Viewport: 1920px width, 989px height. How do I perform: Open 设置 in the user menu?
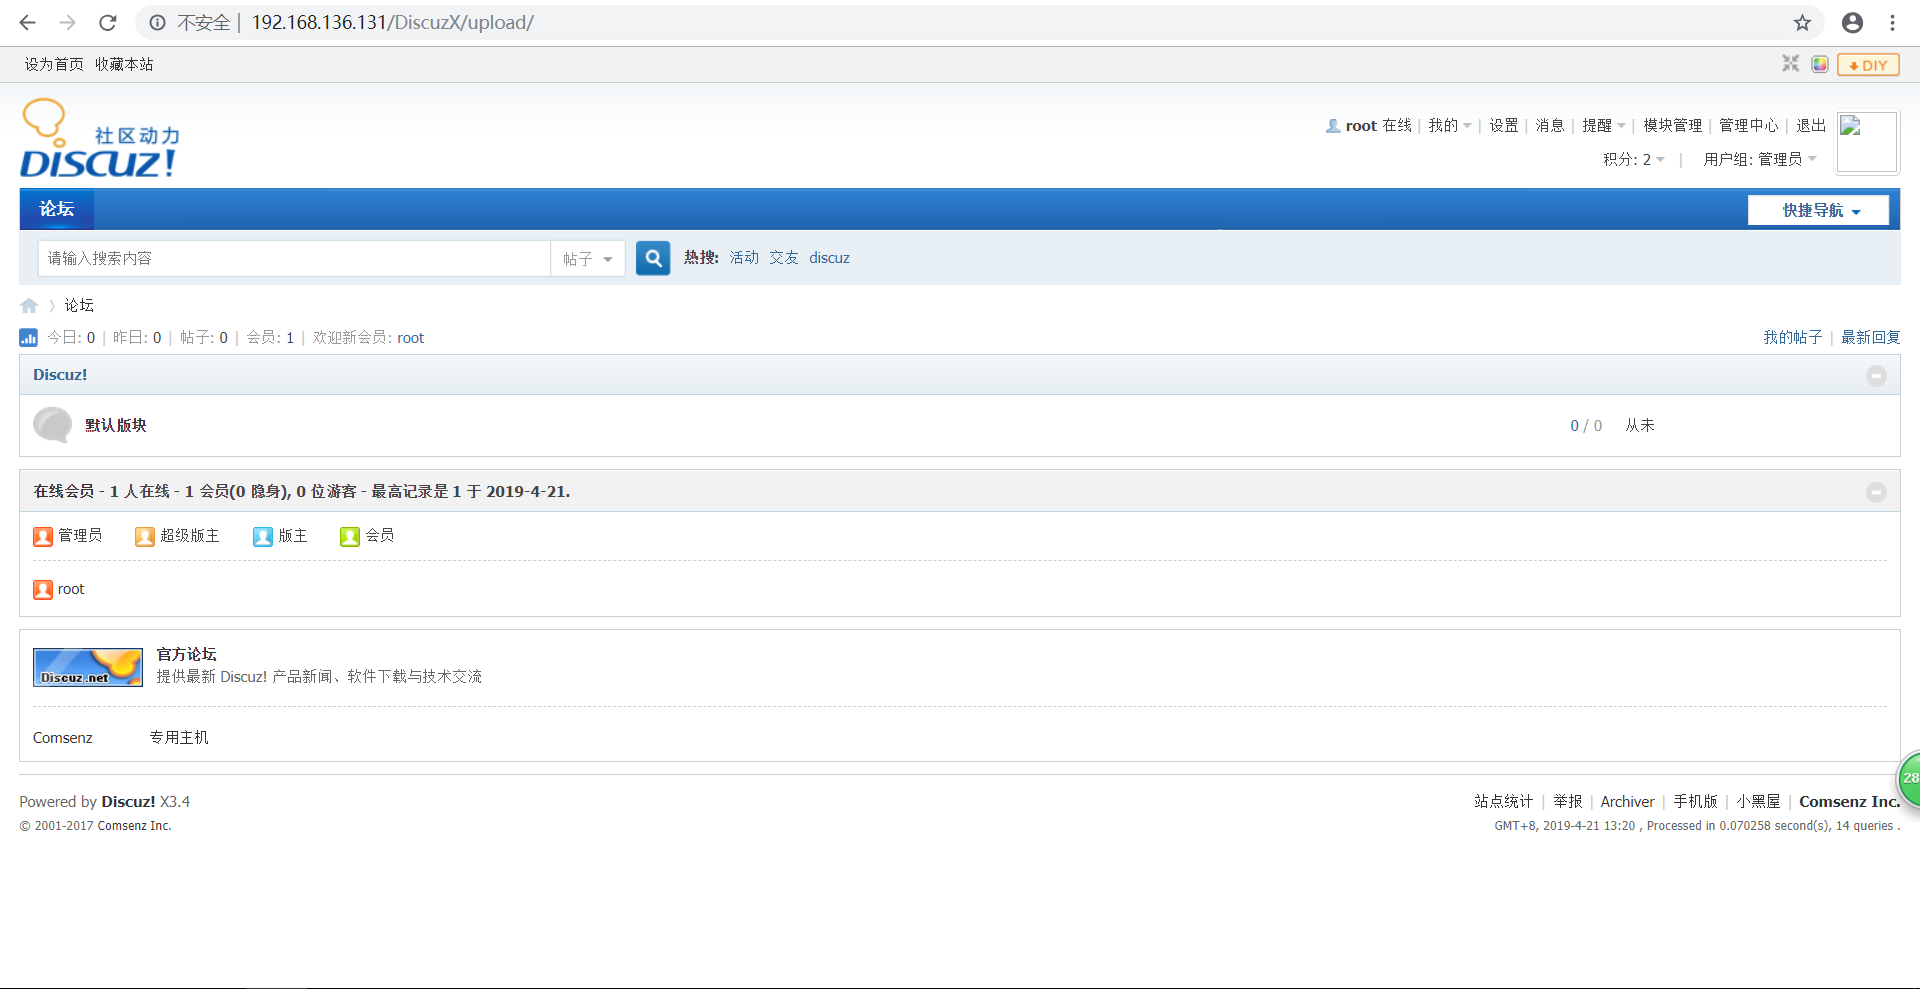tap(1503, 125)
